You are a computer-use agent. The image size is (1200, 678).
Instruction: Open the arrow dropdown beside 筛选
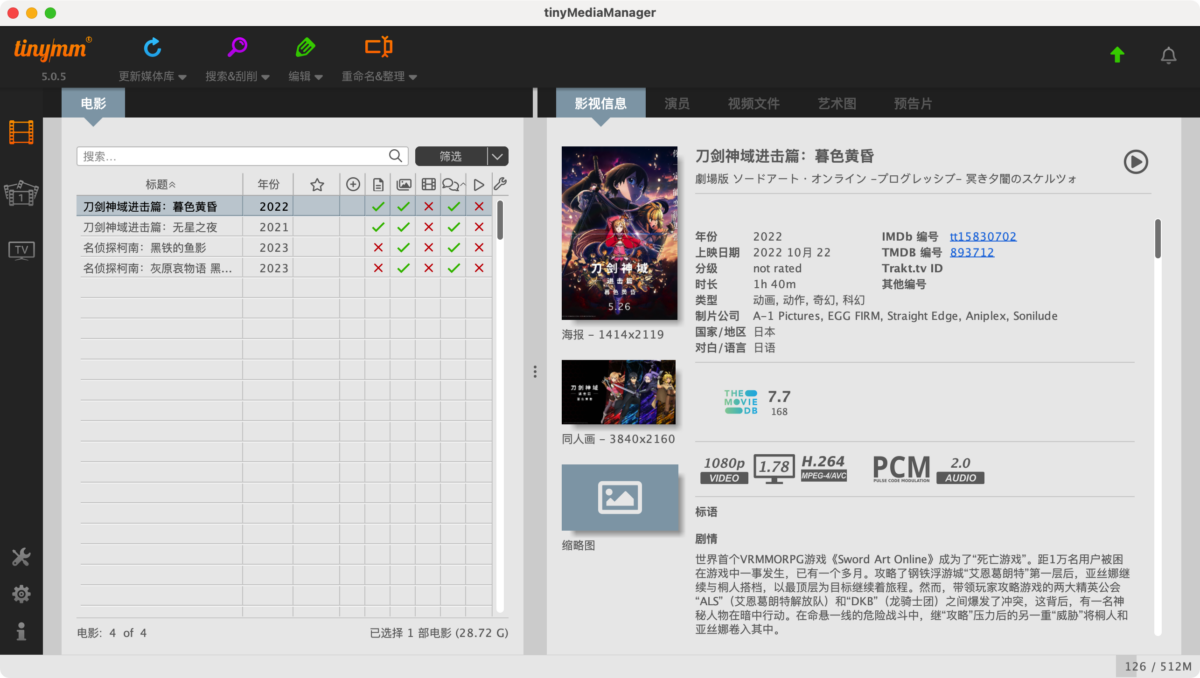click(498, 156)
